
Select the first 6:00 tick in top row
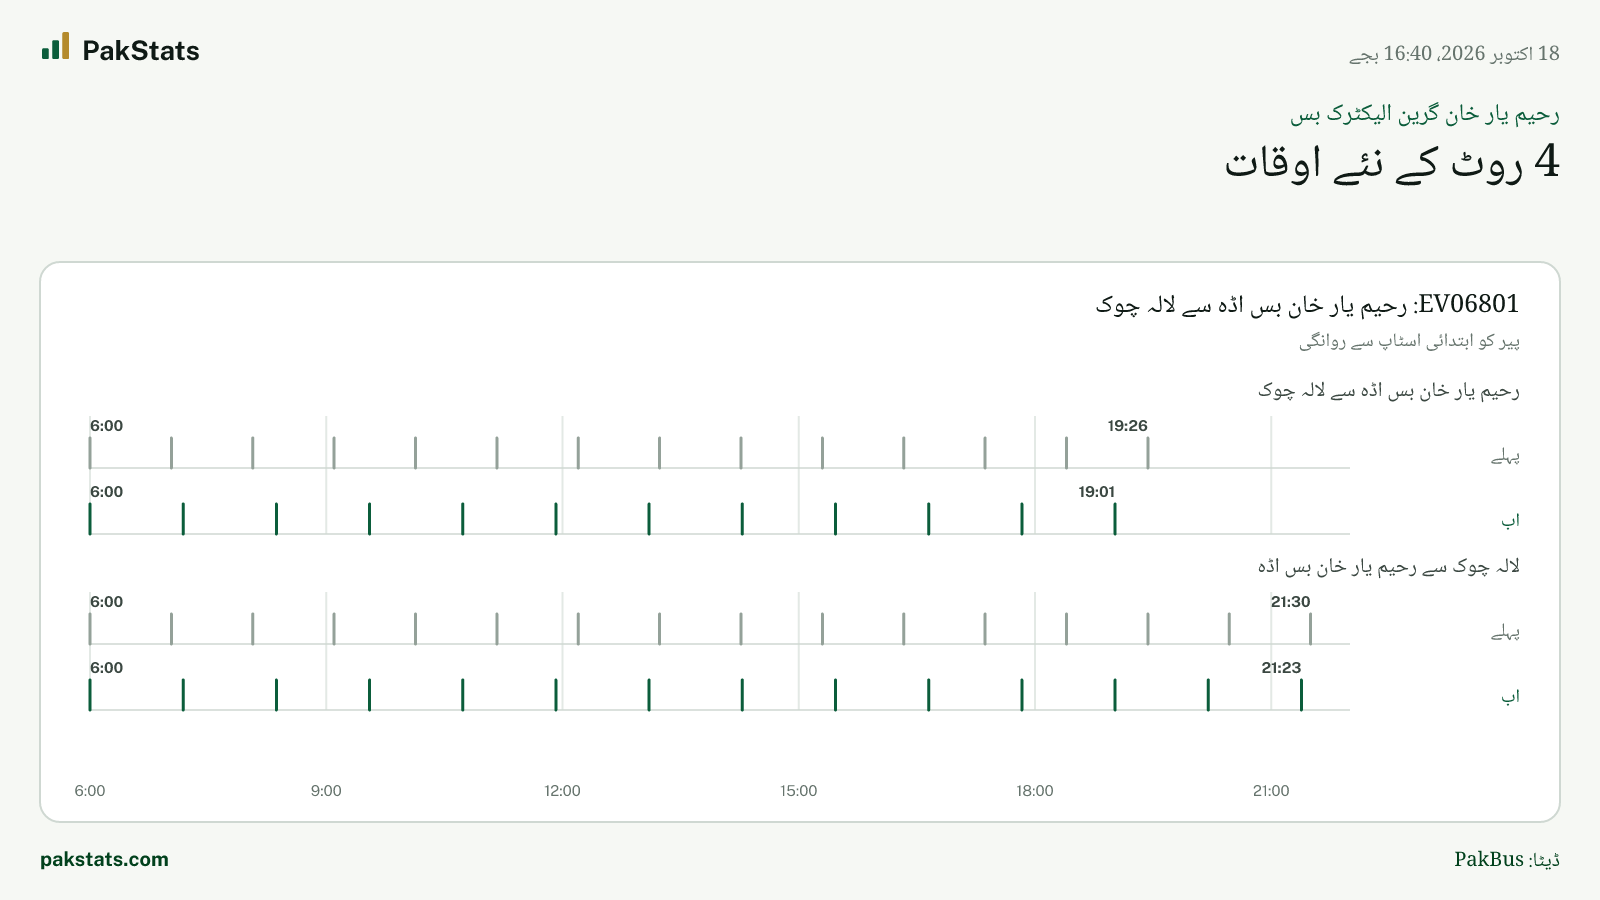coord(90,452)
